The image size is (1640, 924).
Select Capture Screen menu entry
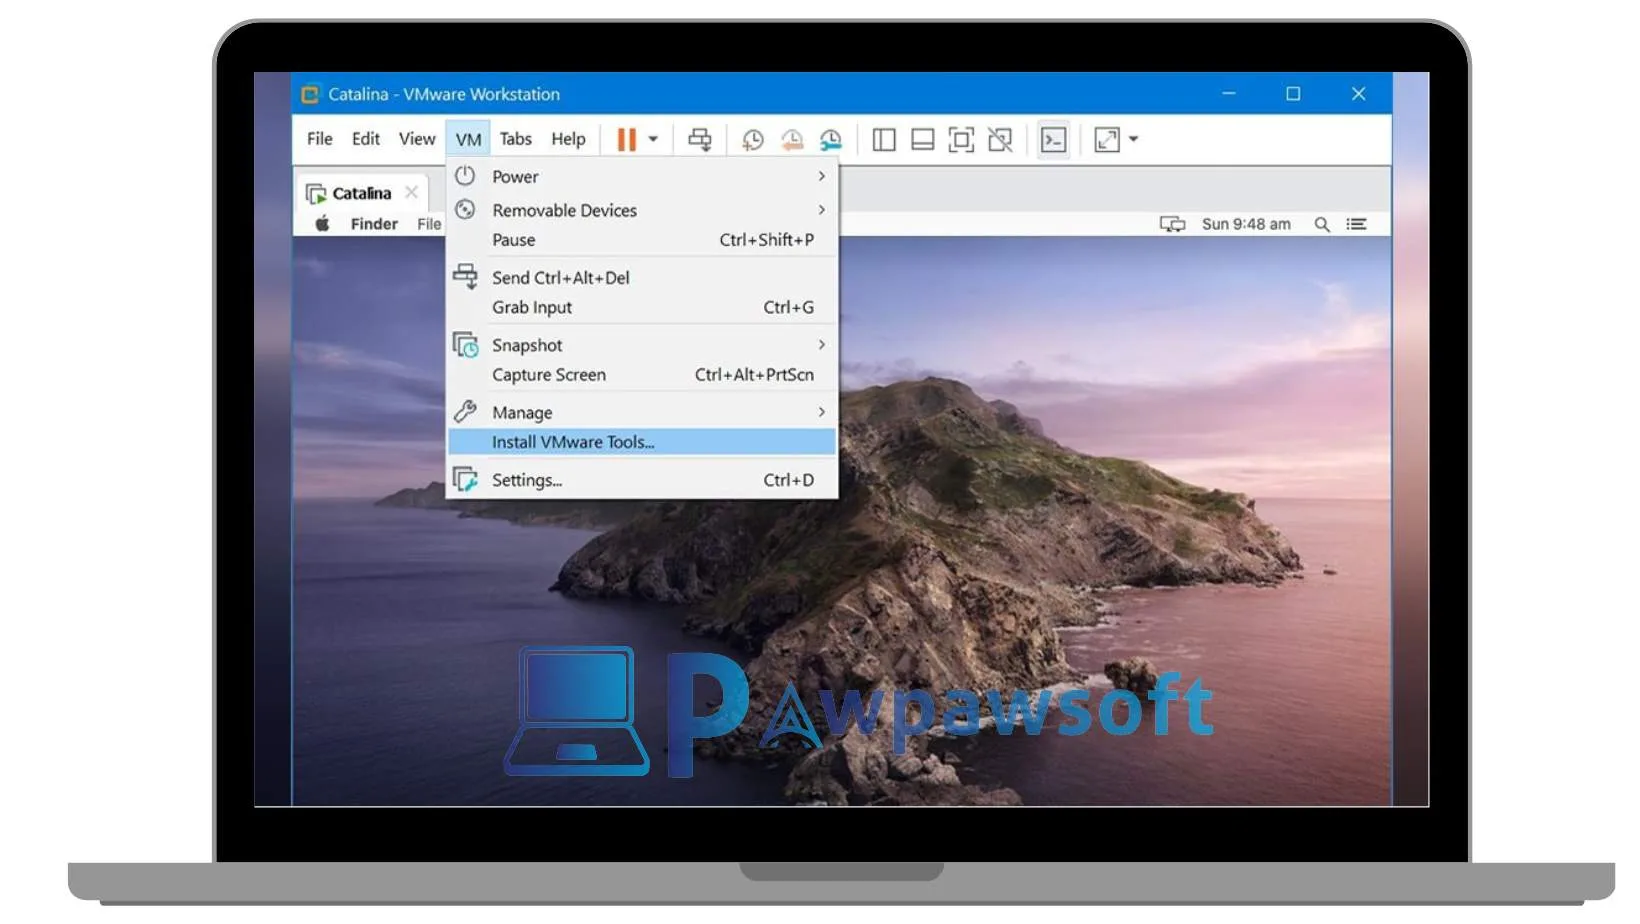(642, 375)
